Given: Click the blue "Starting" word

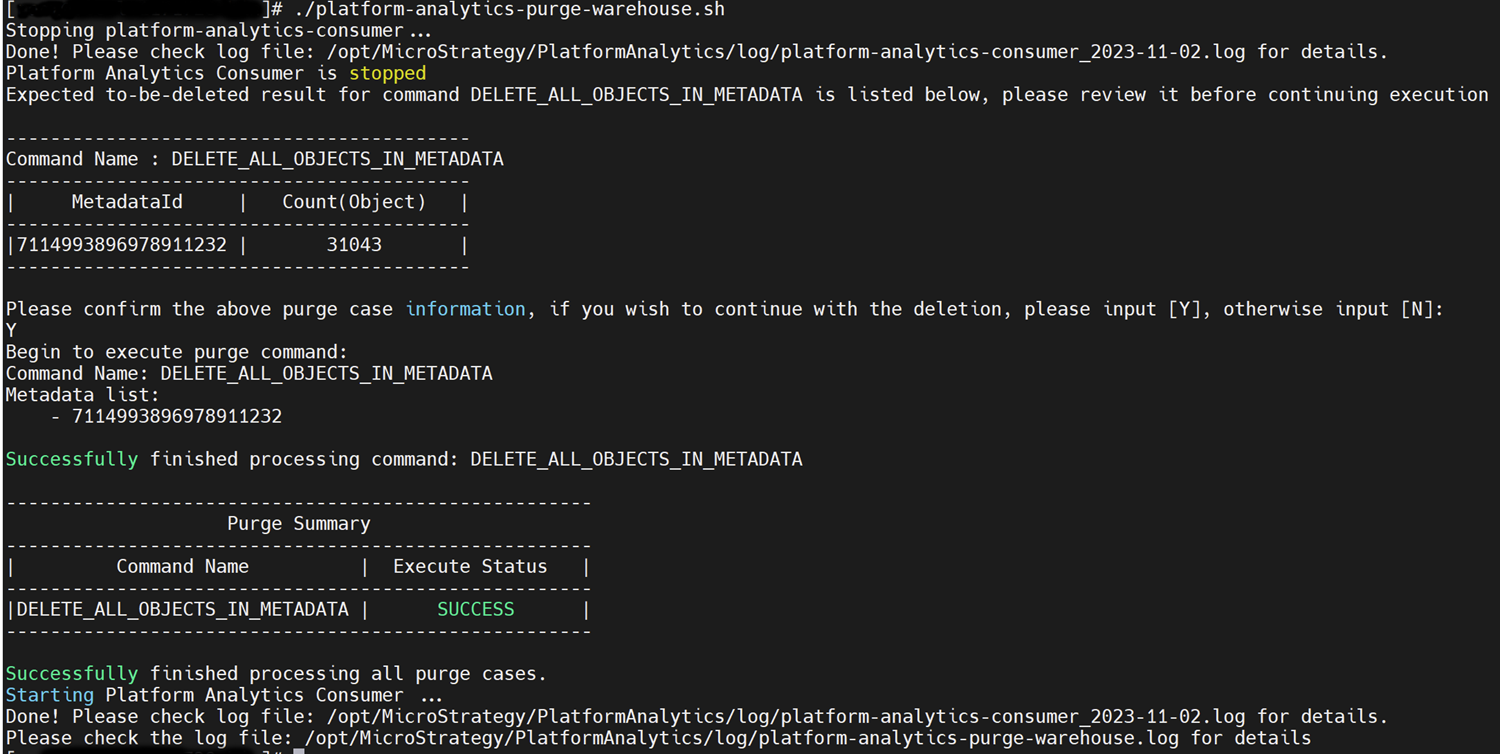Looking at the screenshot, I should (x=50, y=695).
